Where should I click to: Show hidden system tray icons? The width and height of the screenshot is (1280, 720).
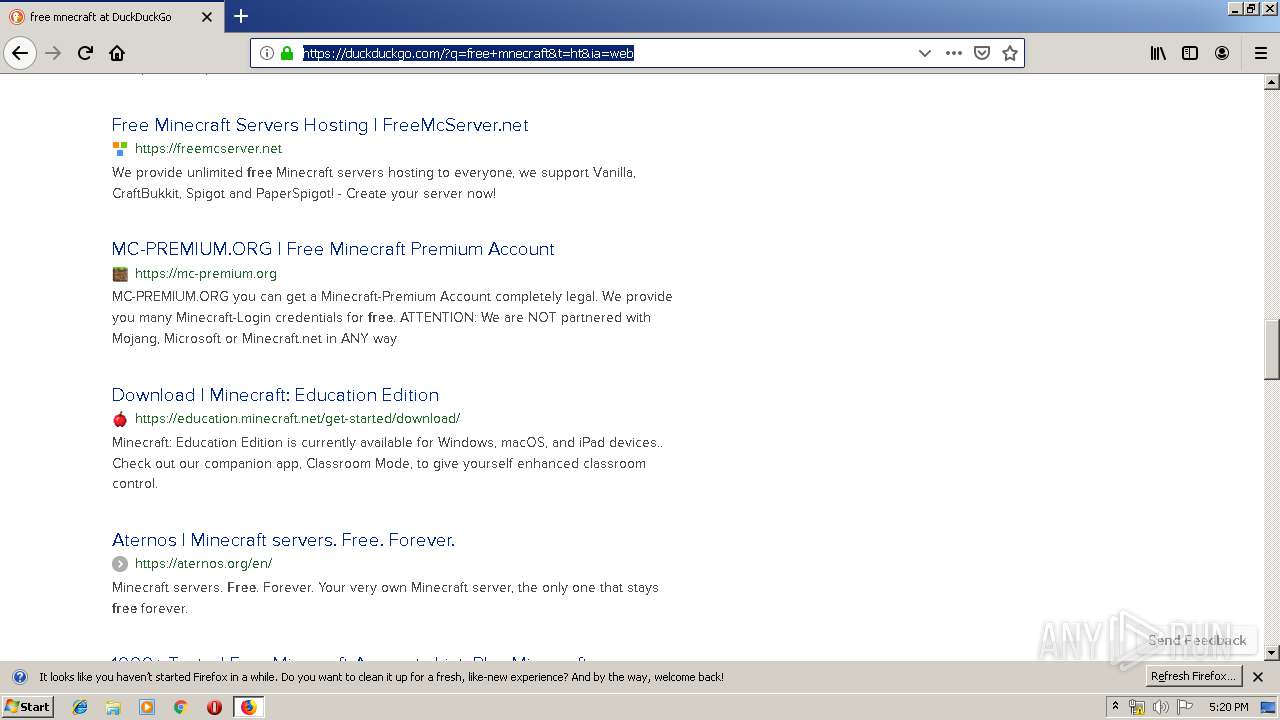coord(1115,707)
